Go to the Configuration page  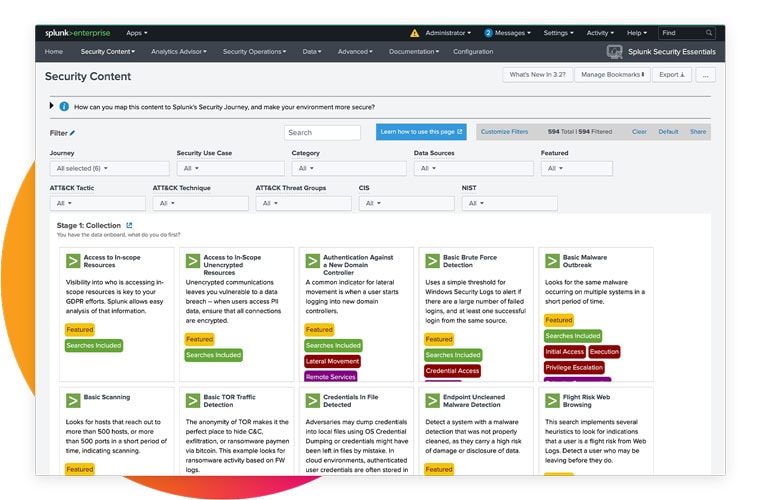pos(473,51)
